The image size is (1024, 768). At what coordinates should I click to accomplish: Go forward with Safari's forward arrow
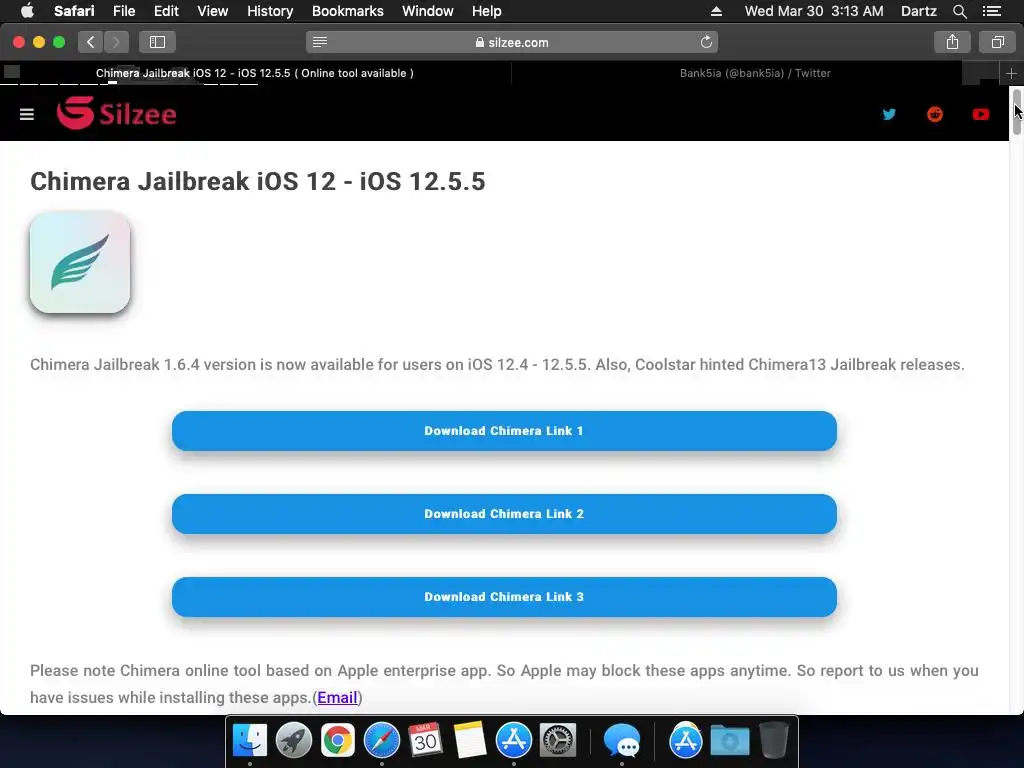(x=116, y=42)
